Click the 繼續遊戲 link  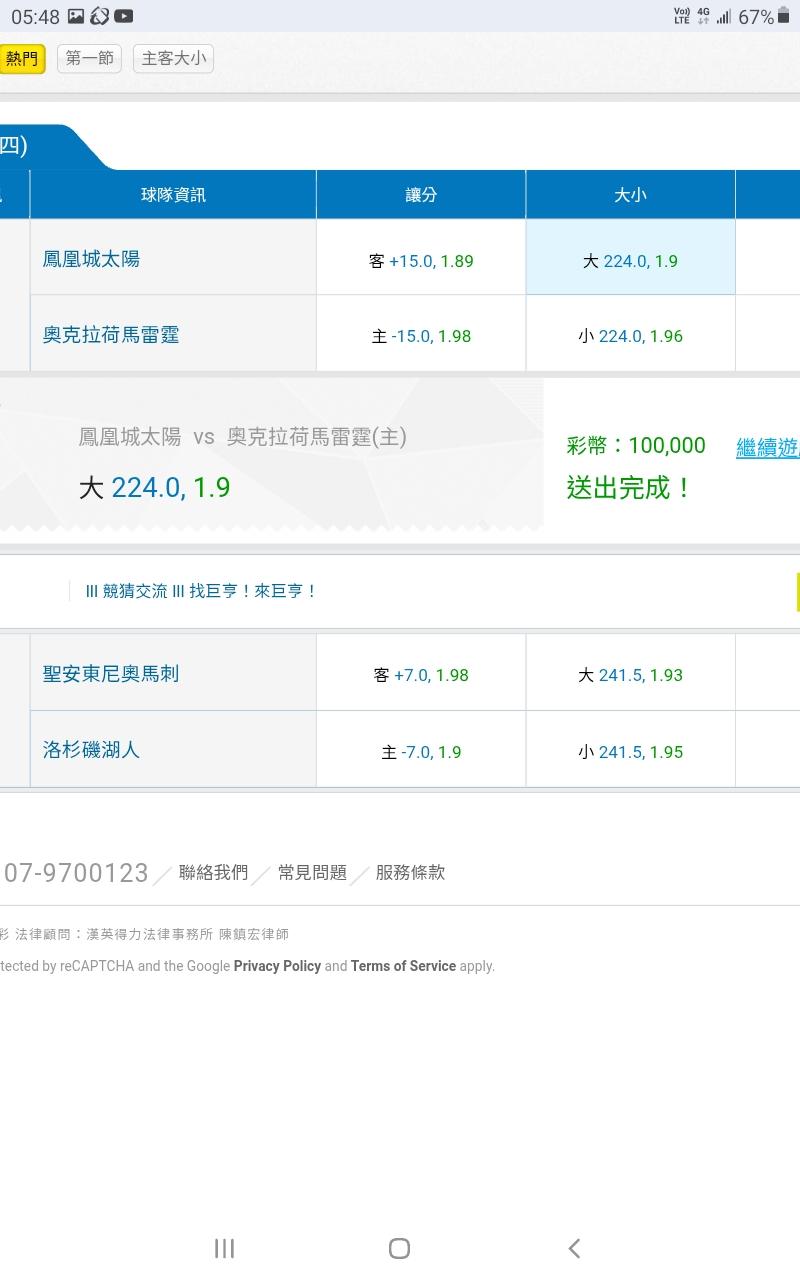point(767,448)
